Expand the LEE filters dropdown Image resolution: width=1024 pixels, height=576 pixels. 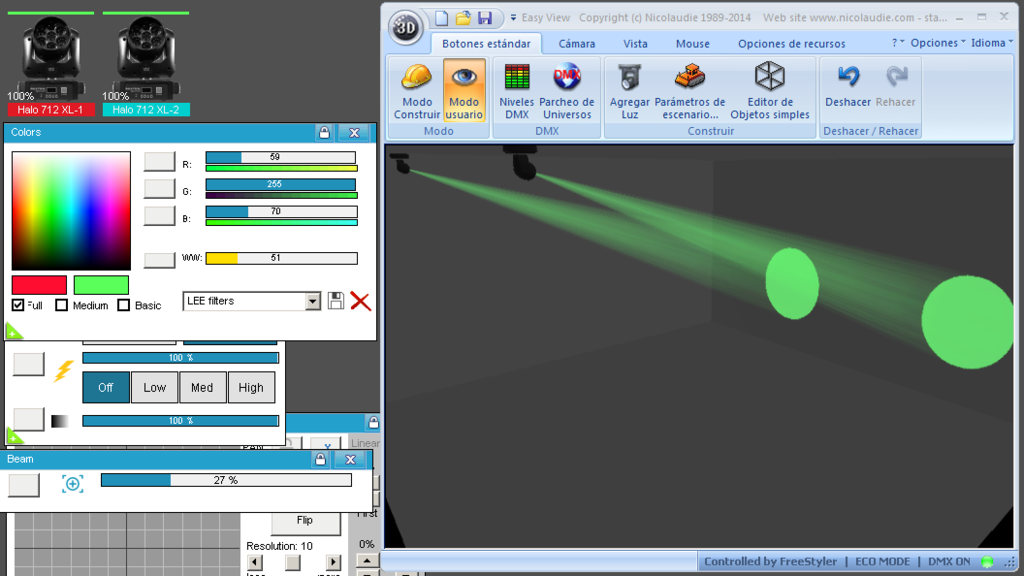point(313,301)
